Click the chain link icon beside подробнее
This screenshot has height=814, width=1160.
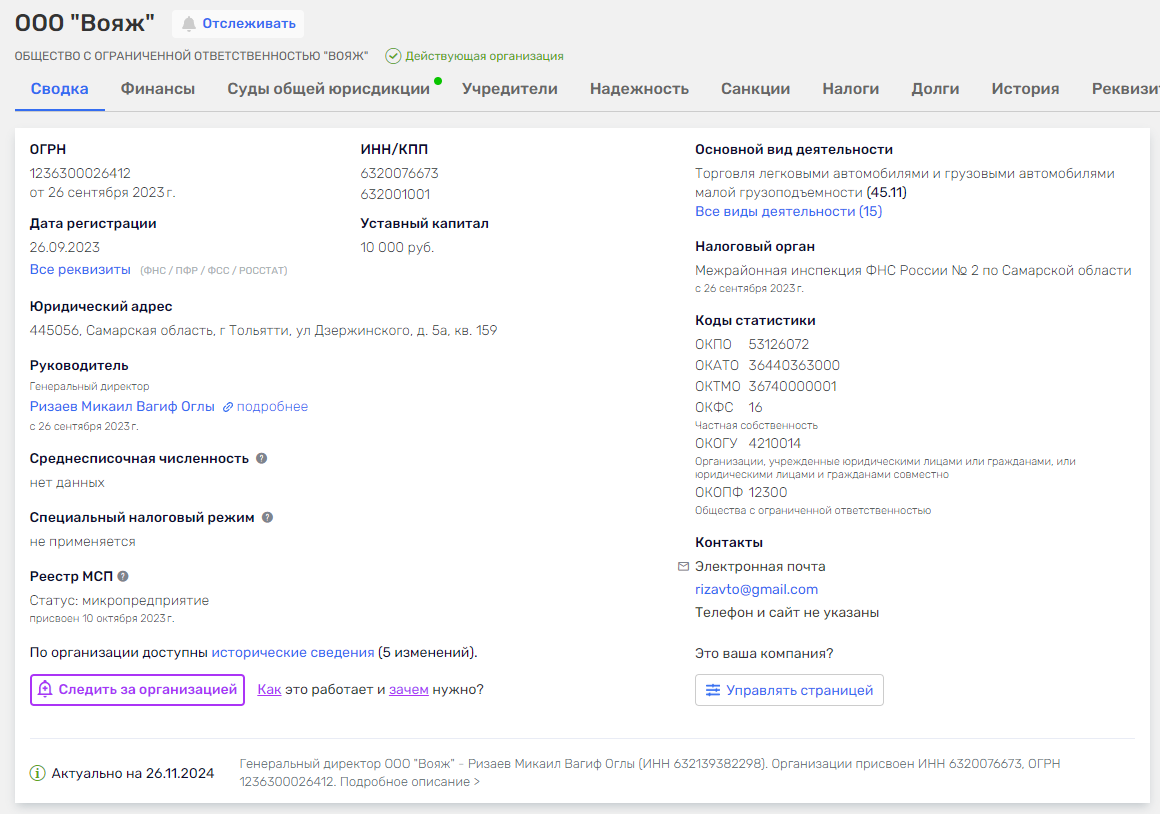click(x=228, y=407)
